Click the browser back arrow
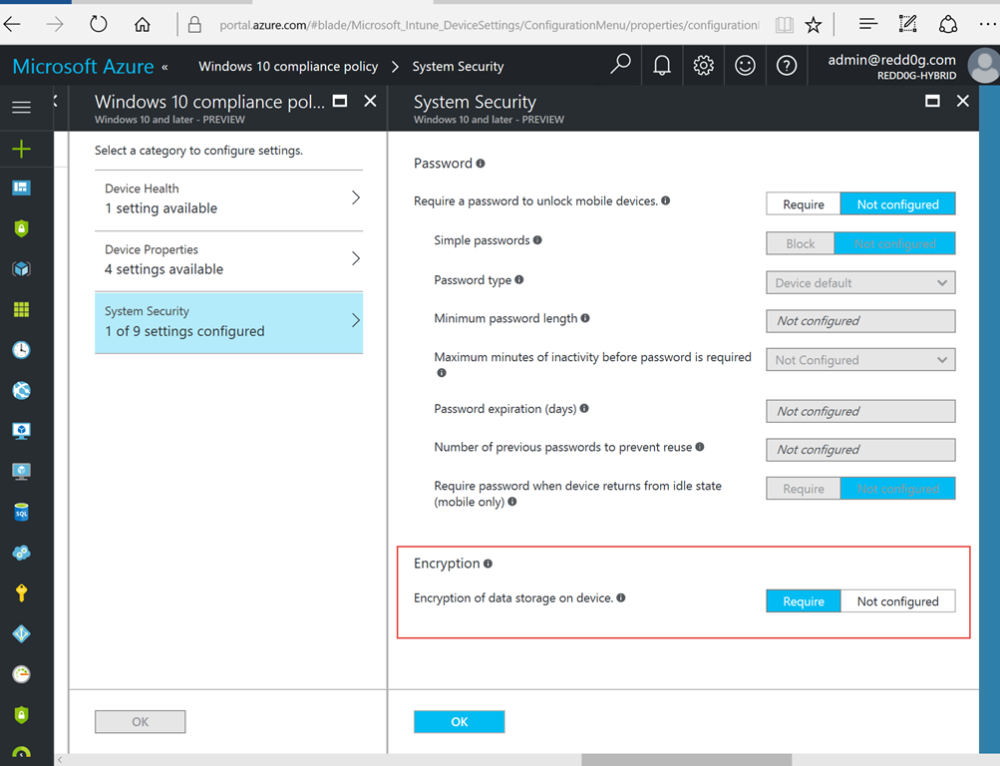This screenshot has height=766, width=1000. 12,24
